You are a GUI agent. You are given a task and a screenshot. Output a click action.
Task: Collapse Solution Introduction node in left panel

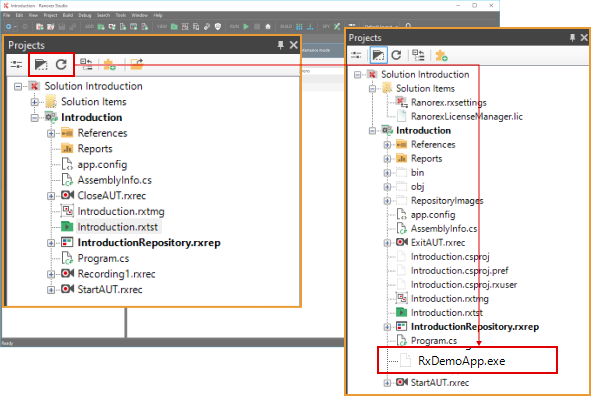click(18, 87)
